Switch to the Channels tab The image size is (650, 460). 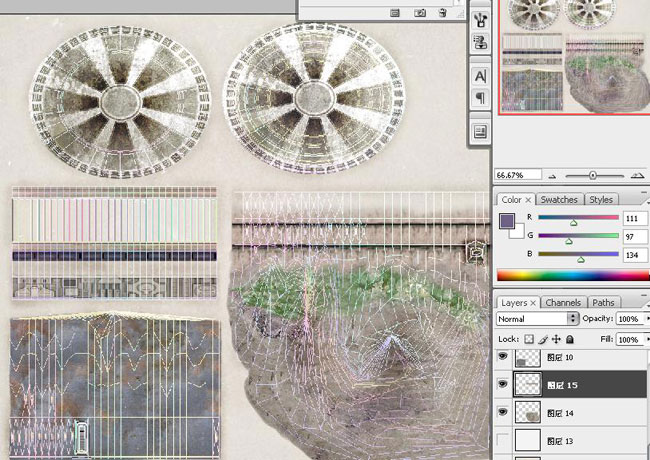(563, 303)
